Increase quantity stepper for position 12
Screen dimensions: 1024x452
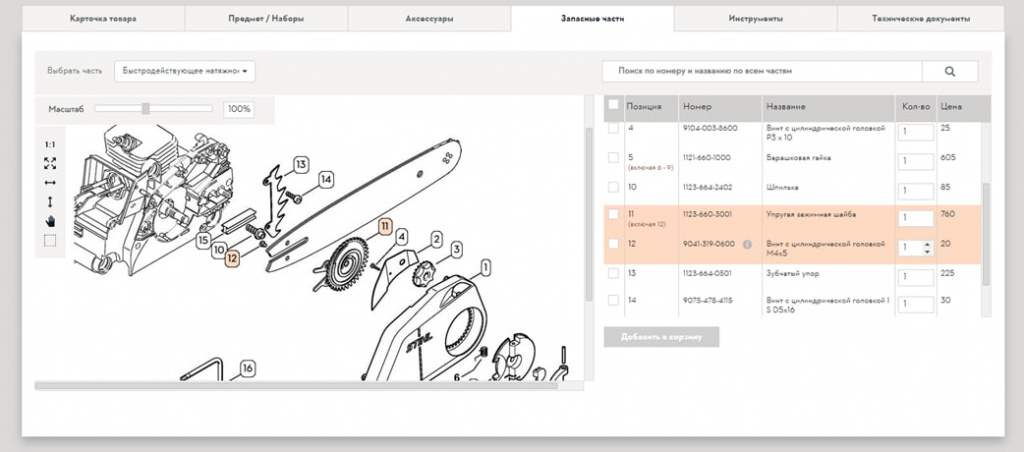tap(927, 243)
